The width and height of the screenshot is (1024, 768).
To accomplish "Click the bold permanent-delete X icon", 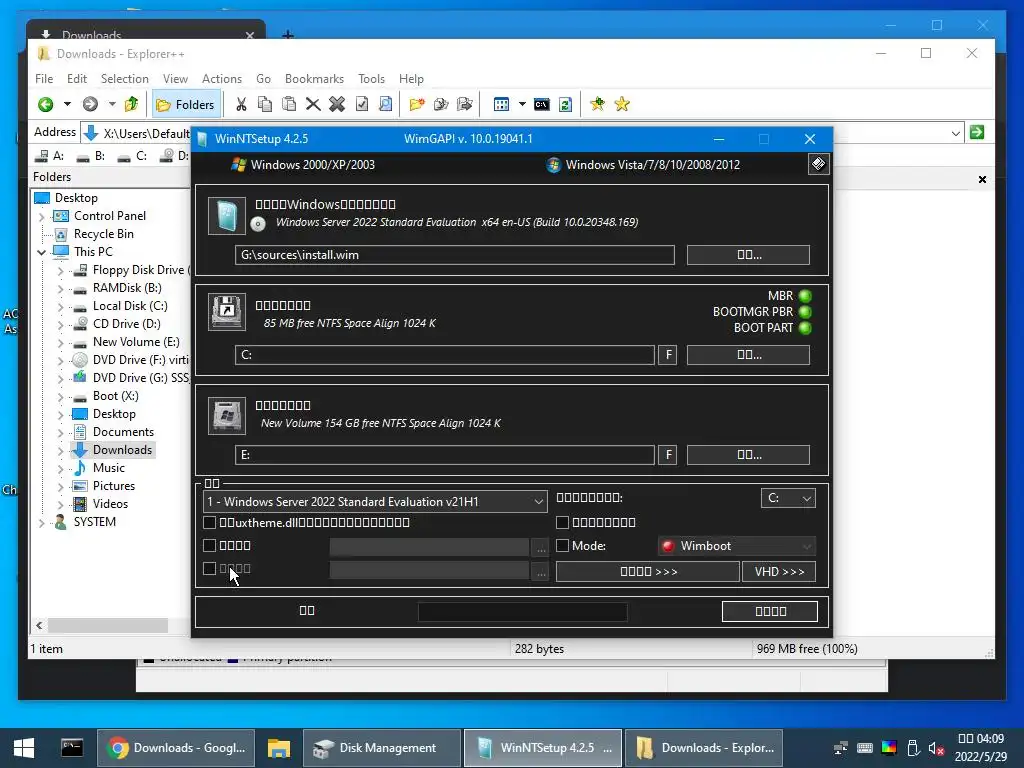I will pyautogui.click(x=337, y=104).
